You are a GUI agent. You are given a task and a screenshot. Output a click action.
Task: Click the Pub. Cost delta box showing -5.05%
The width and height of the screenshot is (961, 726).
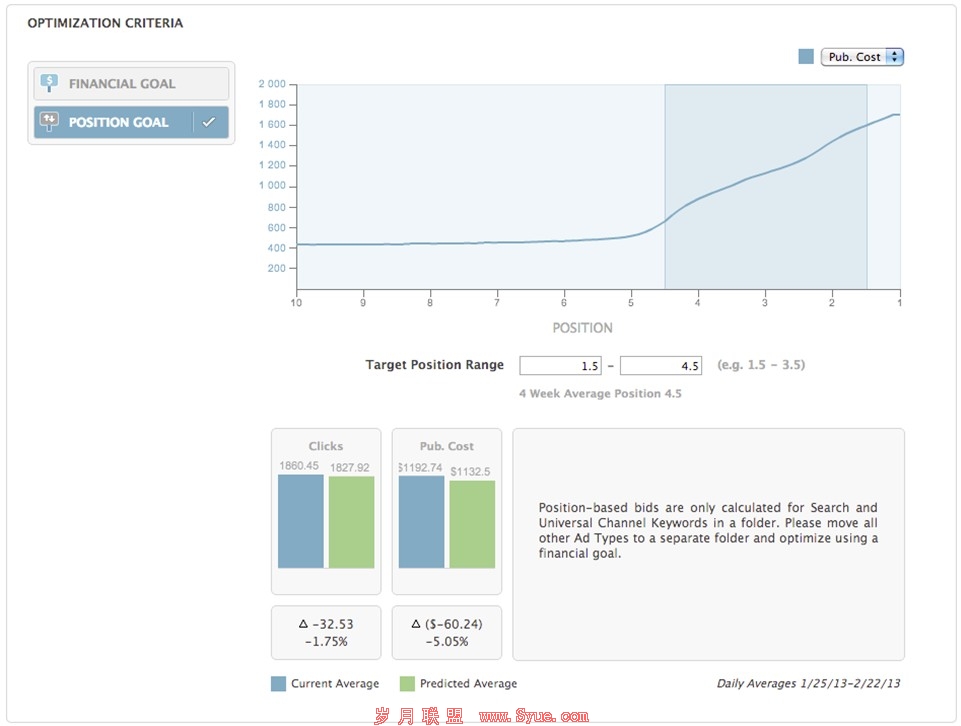tap(446, 632)
